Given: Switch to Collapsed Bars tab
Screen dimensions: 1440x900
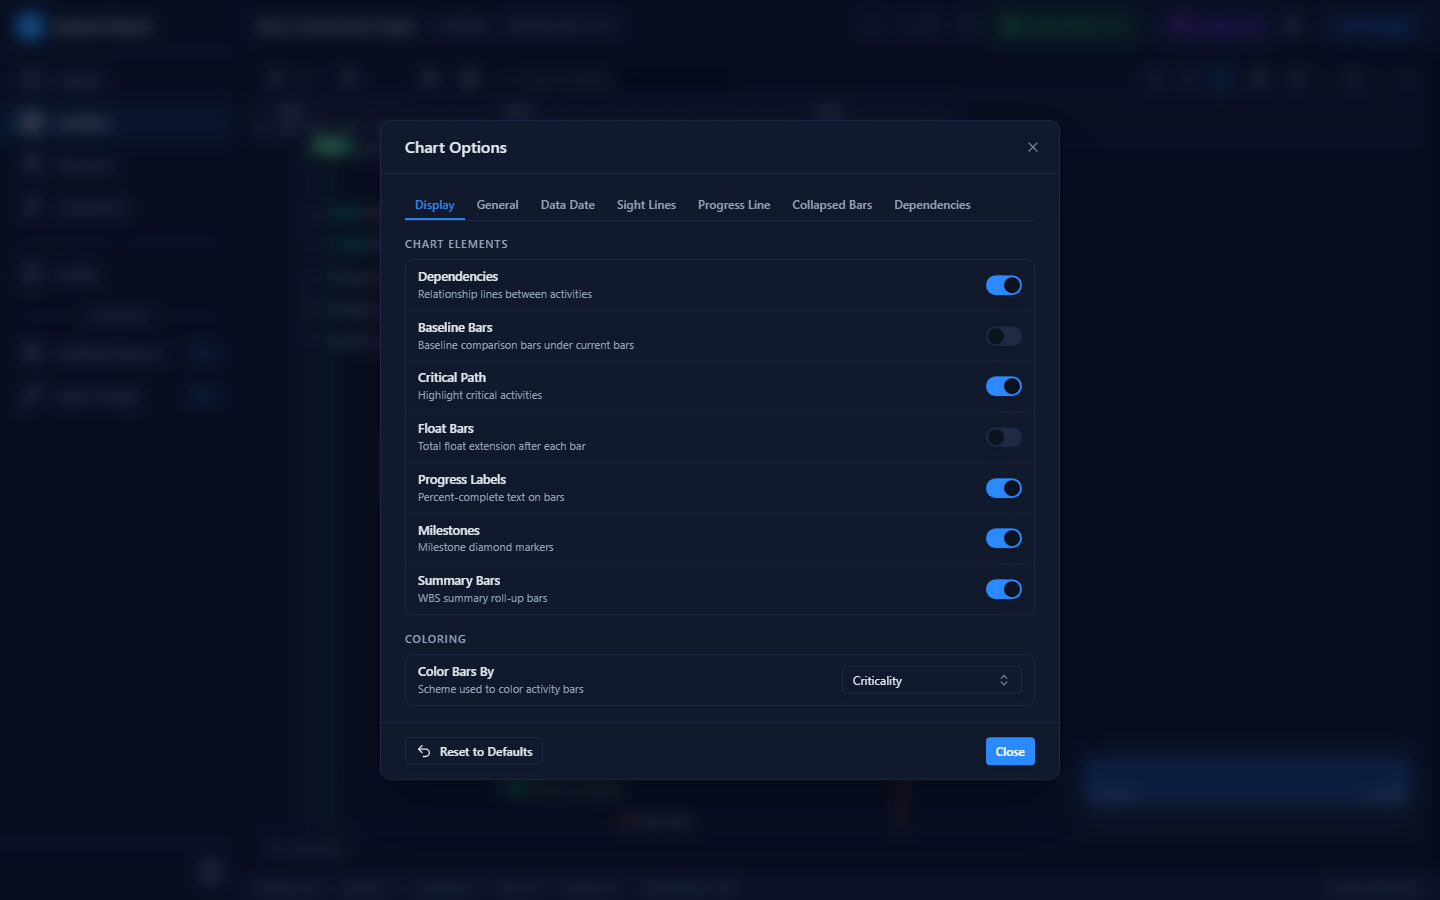Looking at the screenshot, I should (832, 205).
